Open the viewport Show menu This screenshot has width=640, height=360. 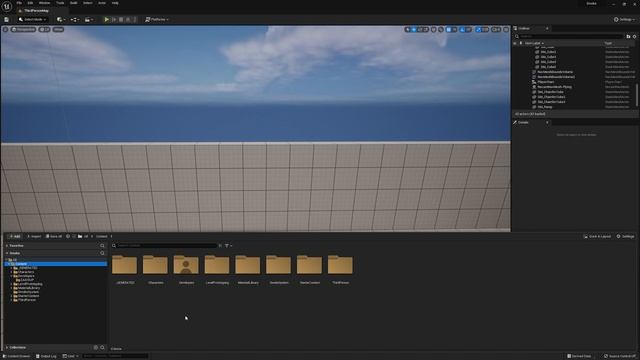(58, 29)
